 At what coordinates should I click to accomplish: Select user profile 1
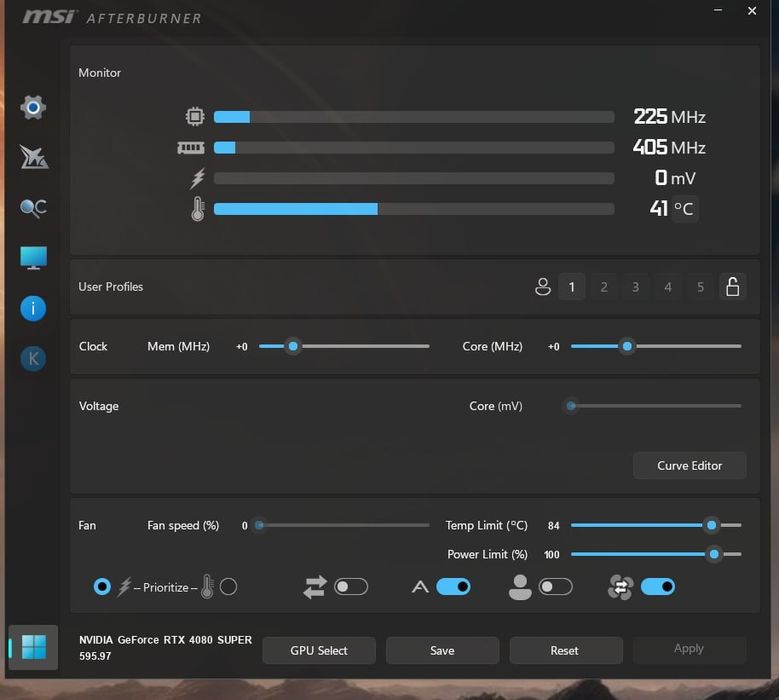tap(572, 287)
